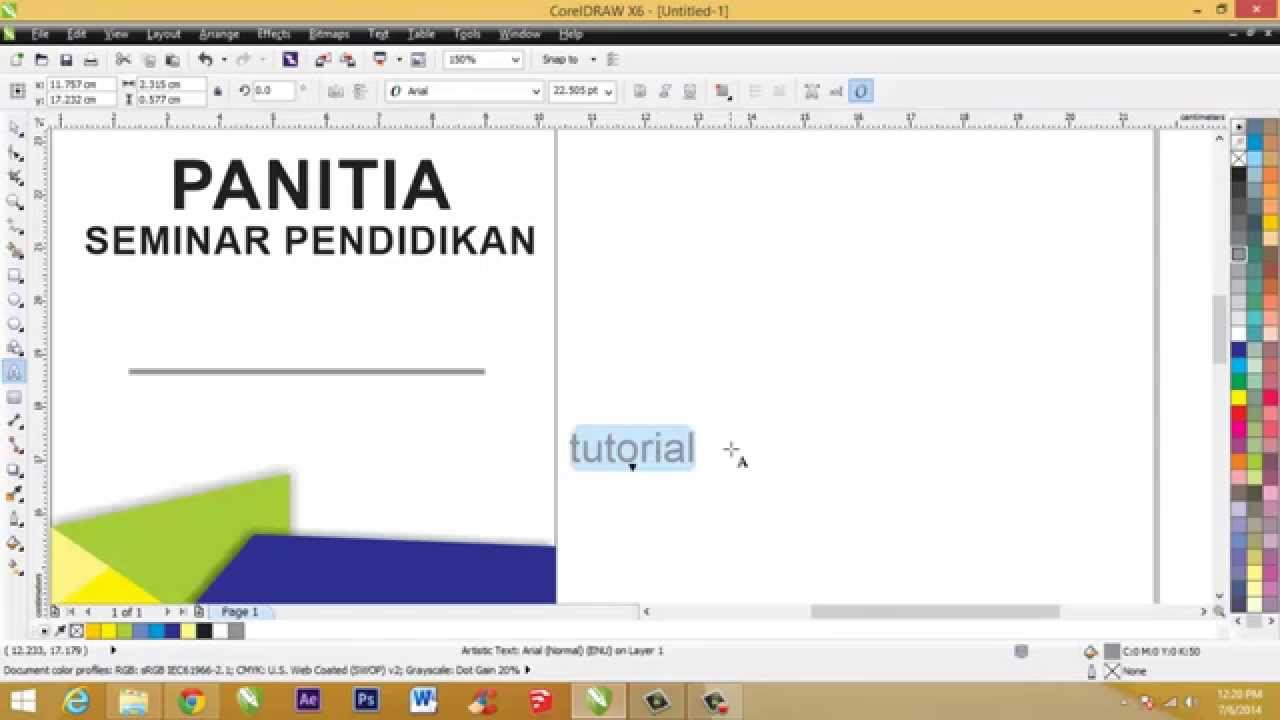The image size is (1280, 720).
Task: Click the Outline color status indicator
Action: click(x=1111, y=671)
